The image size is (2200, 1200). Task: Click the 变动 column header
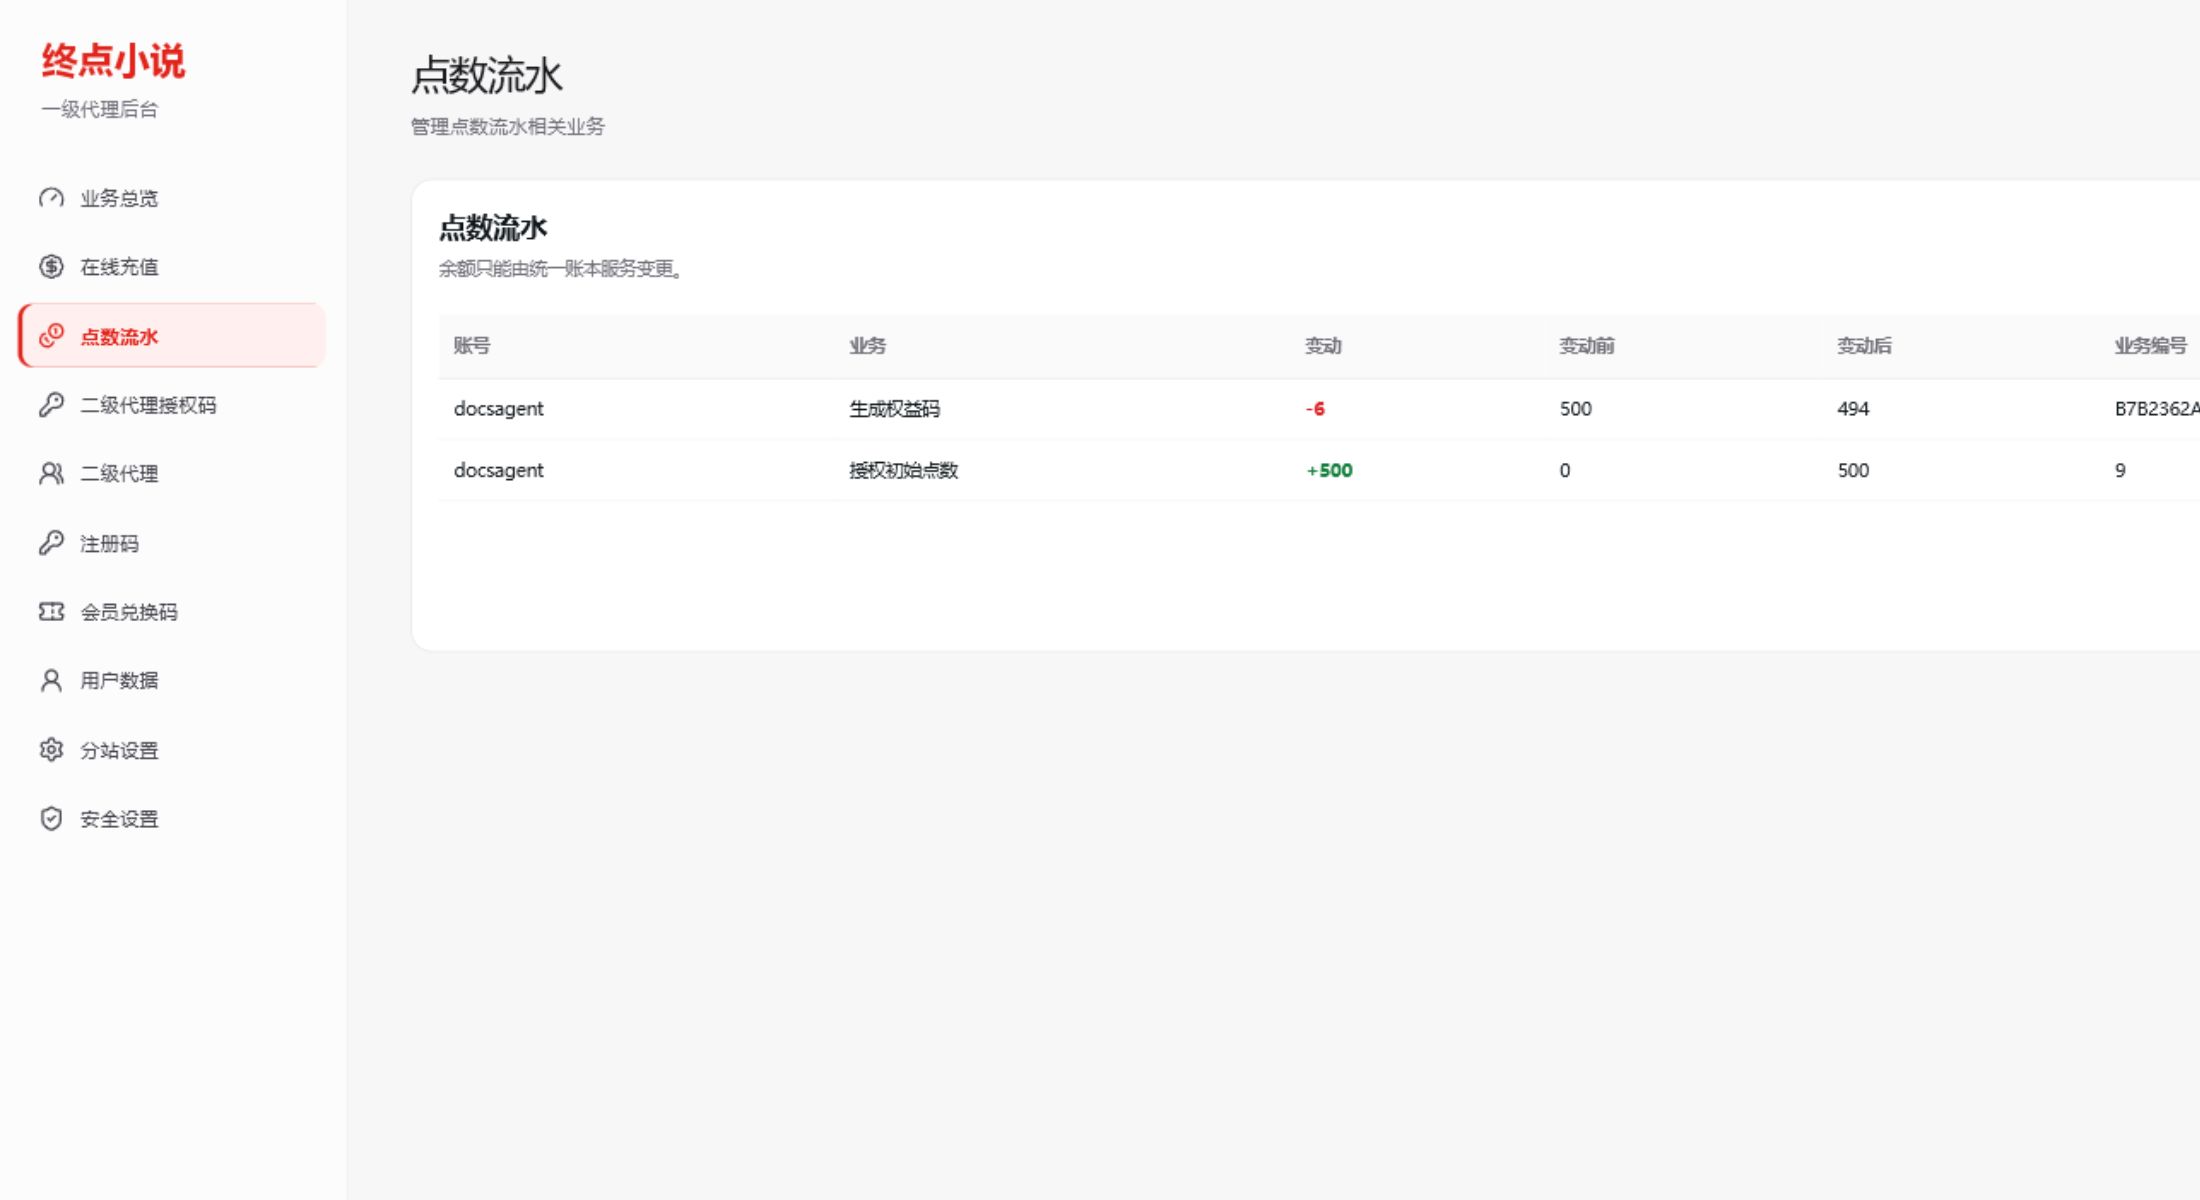1323,346
